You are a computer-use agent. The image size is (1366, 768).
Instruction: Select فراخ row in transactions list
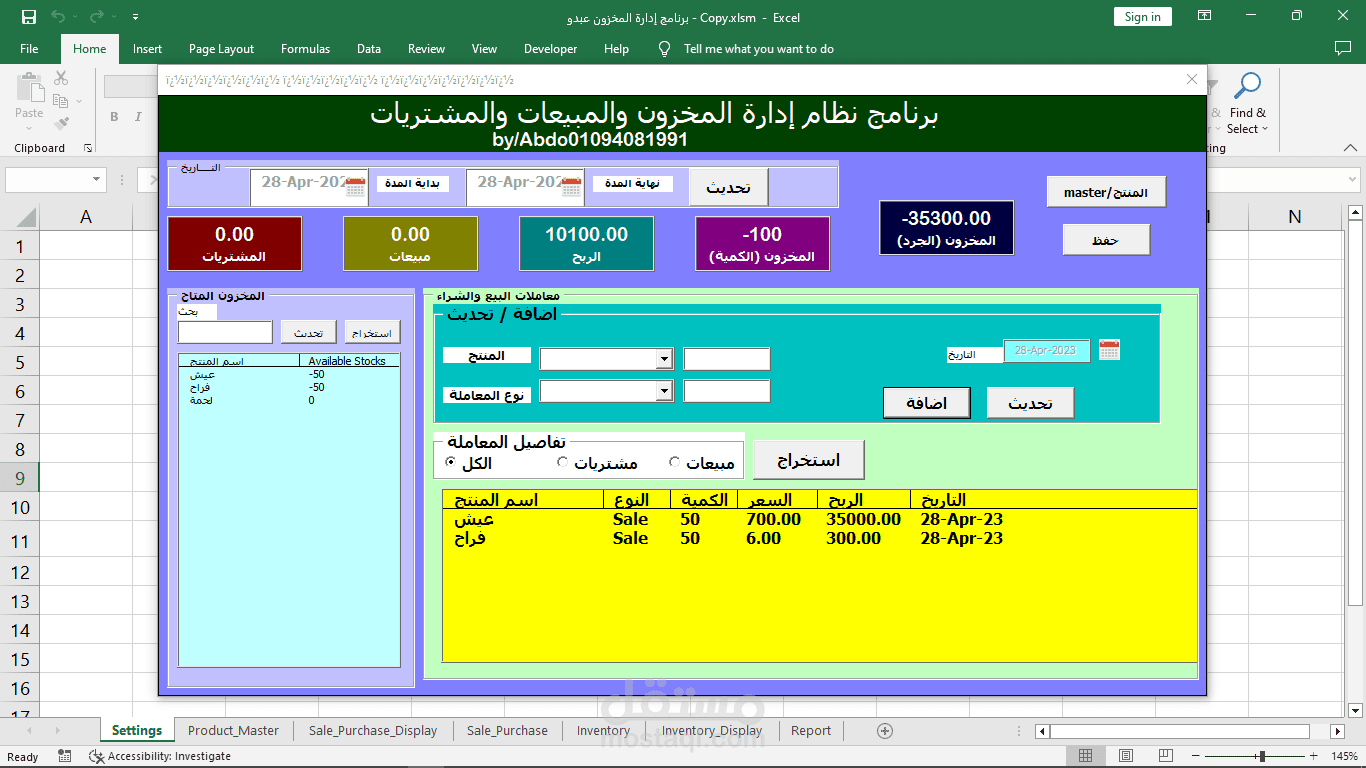[x=819, y=538]
